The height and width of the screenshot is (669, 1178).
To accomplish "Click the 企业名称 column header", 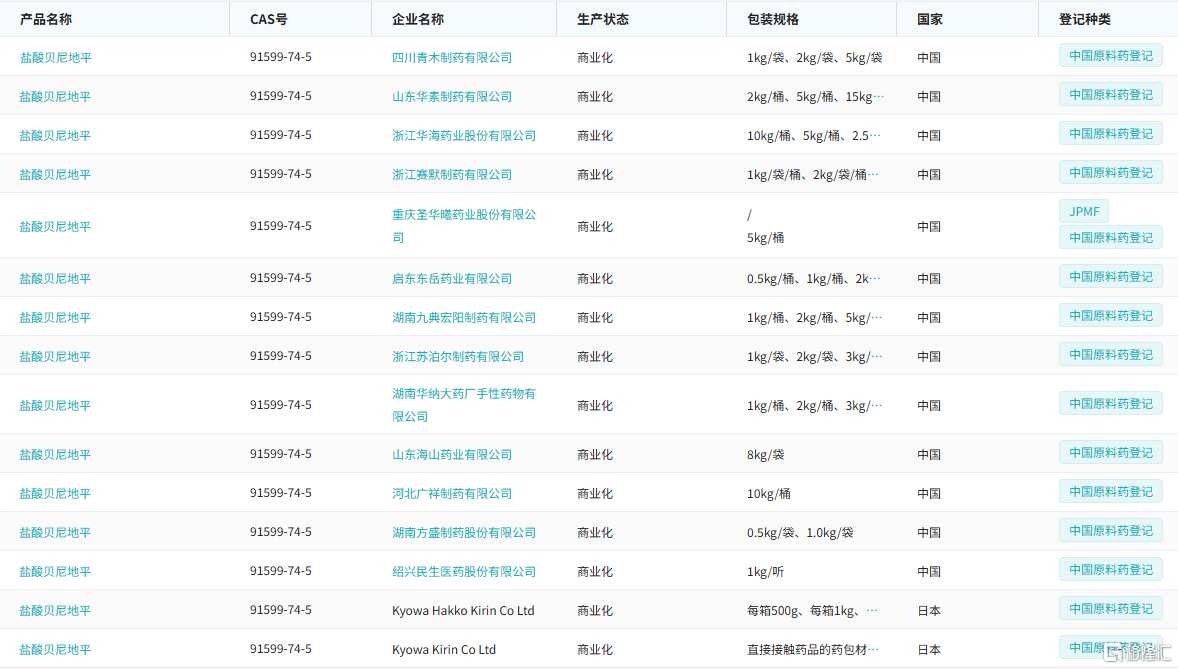I will click(x=418, y=20).
